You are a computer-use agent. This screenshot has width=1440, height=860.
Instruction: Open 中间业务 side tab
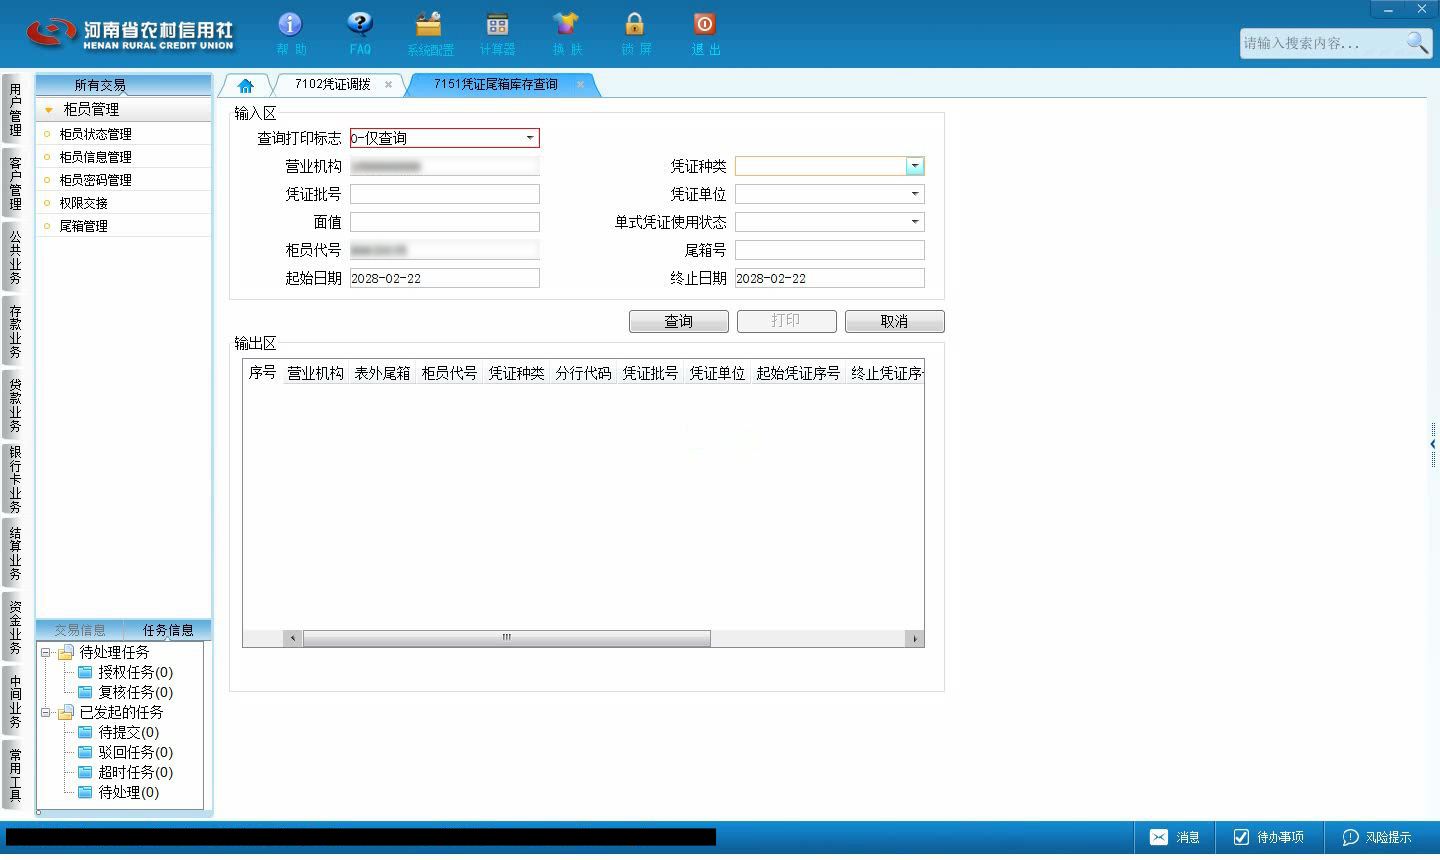[15, 701]
